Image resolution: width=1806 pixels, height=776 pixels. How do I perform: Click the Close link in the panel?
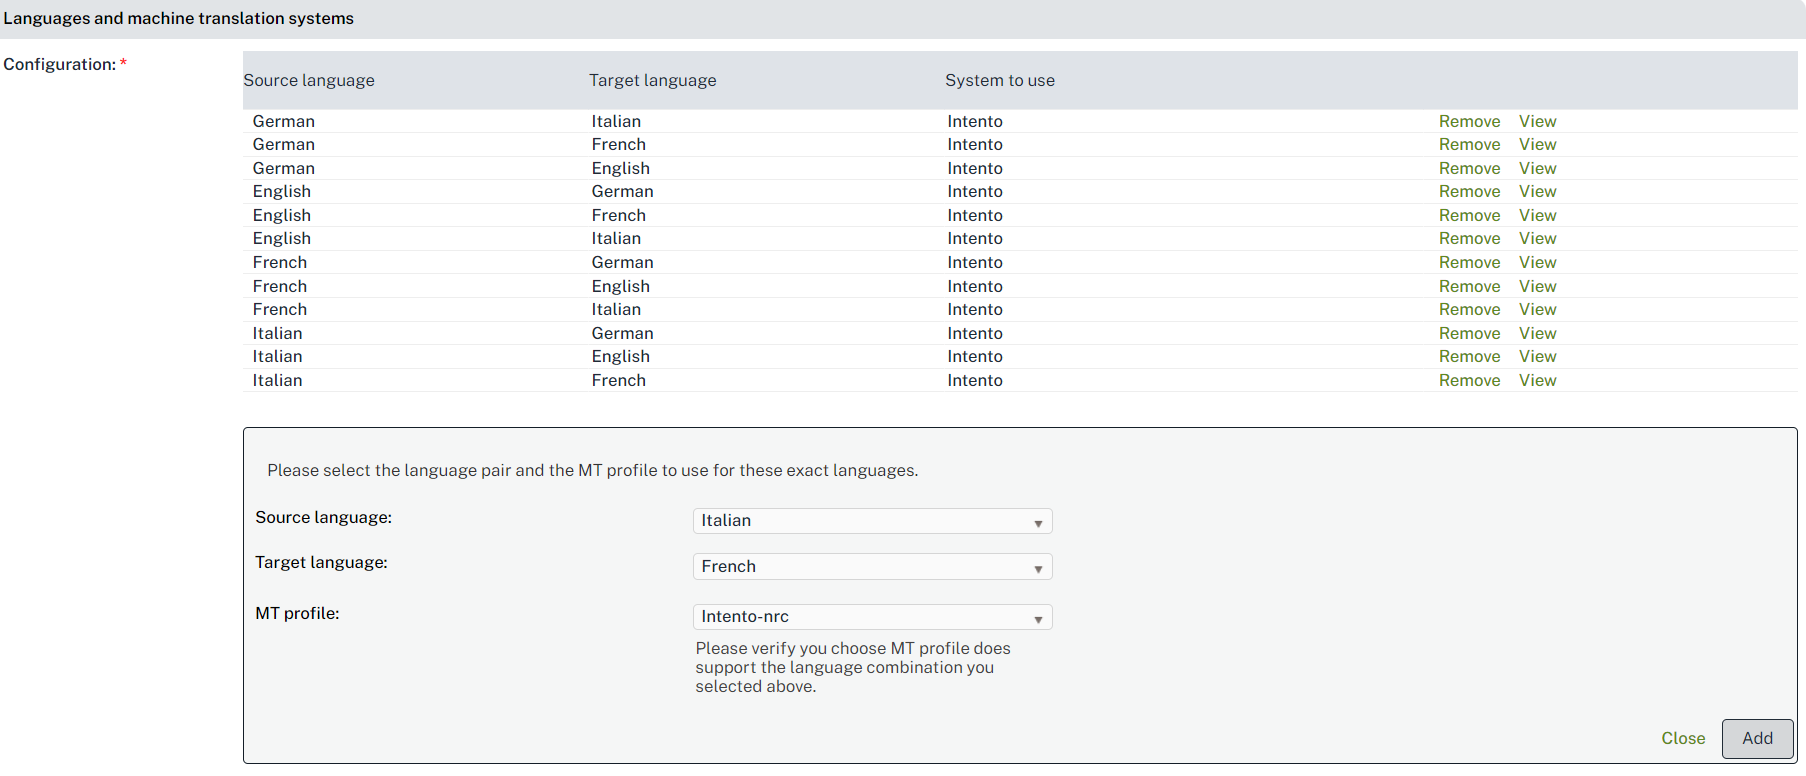tap(1682, 738)
